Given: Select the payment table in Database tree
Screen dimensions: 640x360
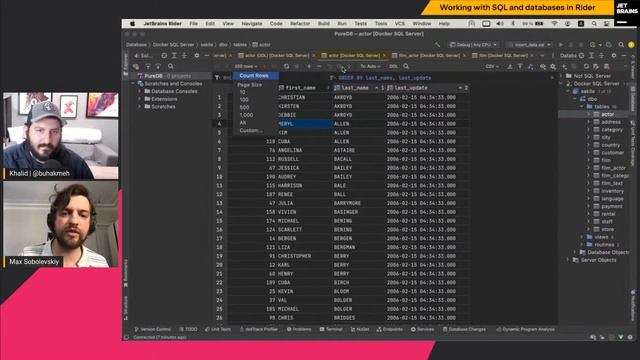Looking at the screenshot, I should click(611, 207).
